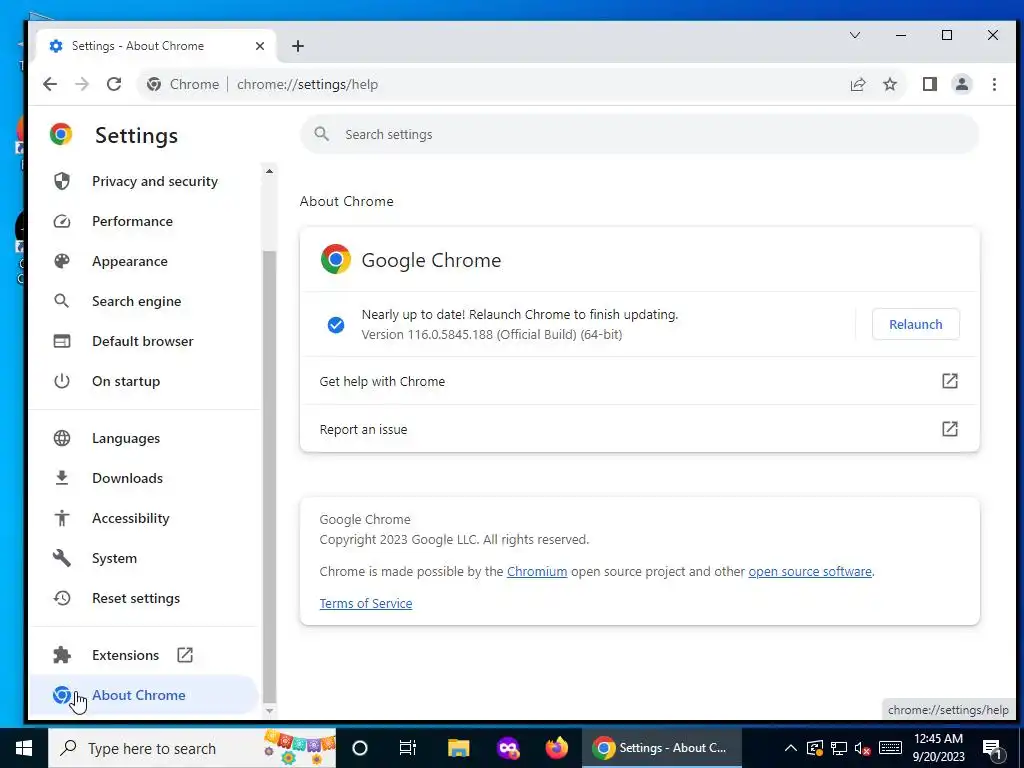Click the share this page icon

(857, 84)
